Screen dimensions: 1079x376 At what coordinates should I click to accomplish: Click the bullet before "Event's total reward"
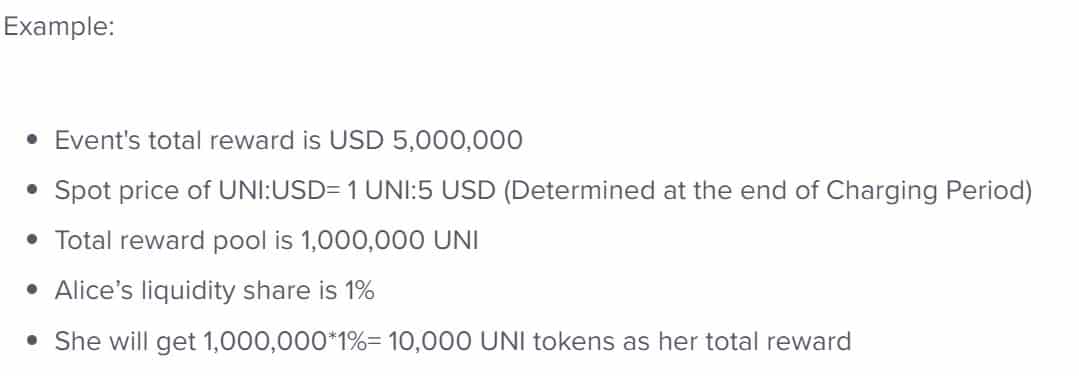(x=32, y=140)
